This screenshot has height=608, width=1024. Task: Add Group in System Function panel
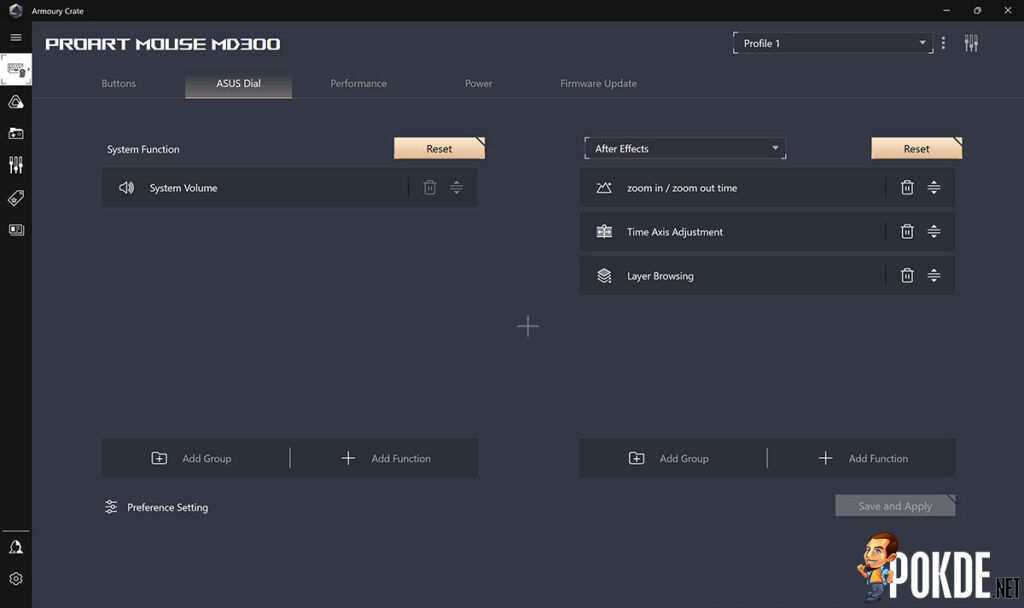191,458
